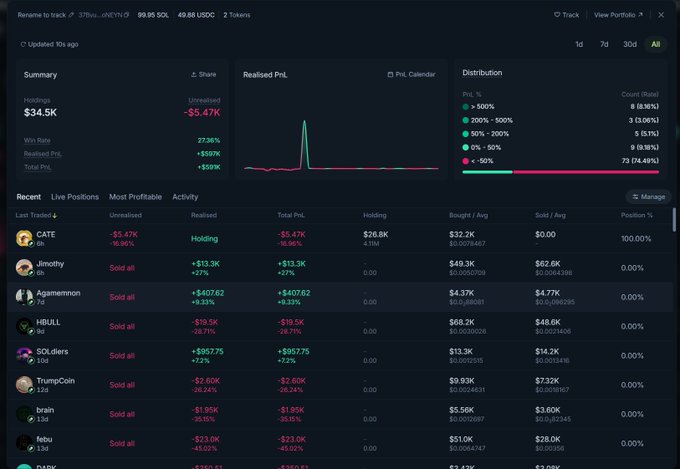Sort by the Sold / Avg column header
Image resolution: width=680 pixels, height=469 pixels.
(550, 215)
